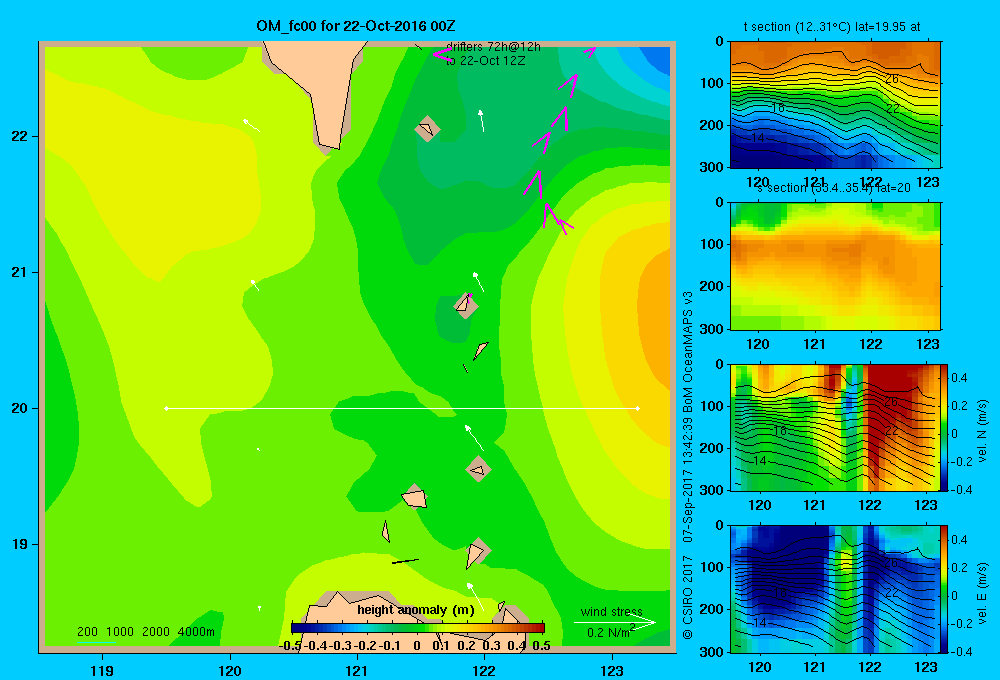Click the temperature section plot

(835, 105)
